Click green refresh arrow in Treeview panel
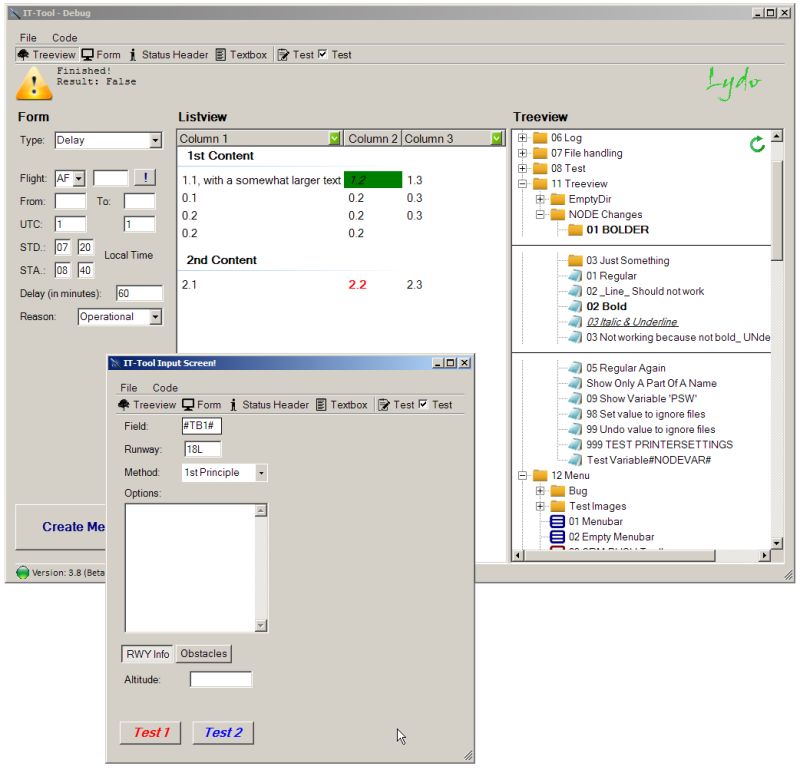Image resolution: width=800 pixels, height=773 pixels. 757,144
